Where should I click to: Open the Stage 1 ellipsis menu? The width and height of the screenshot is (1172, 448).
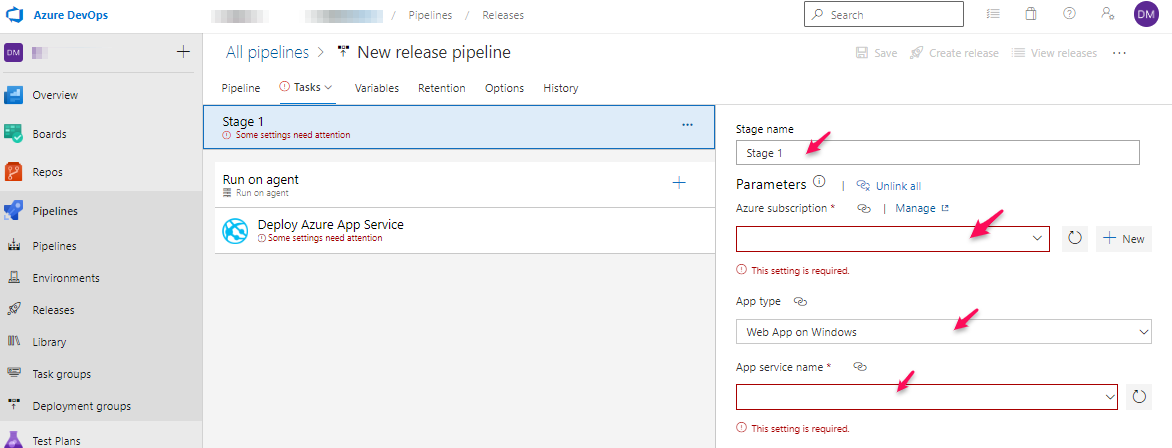click(x=688, y=124)
